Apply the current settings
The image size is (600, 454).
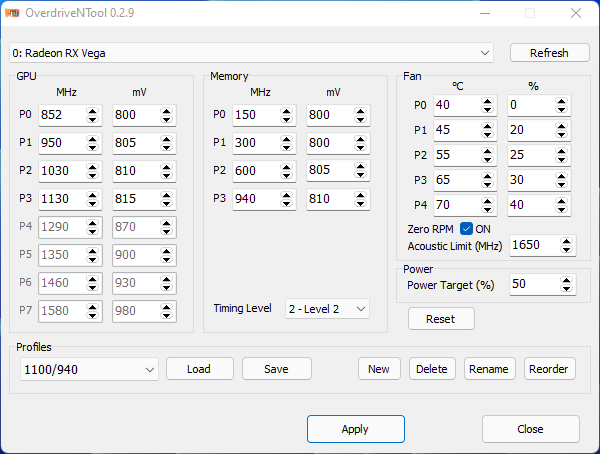click(x=355, y=429)
